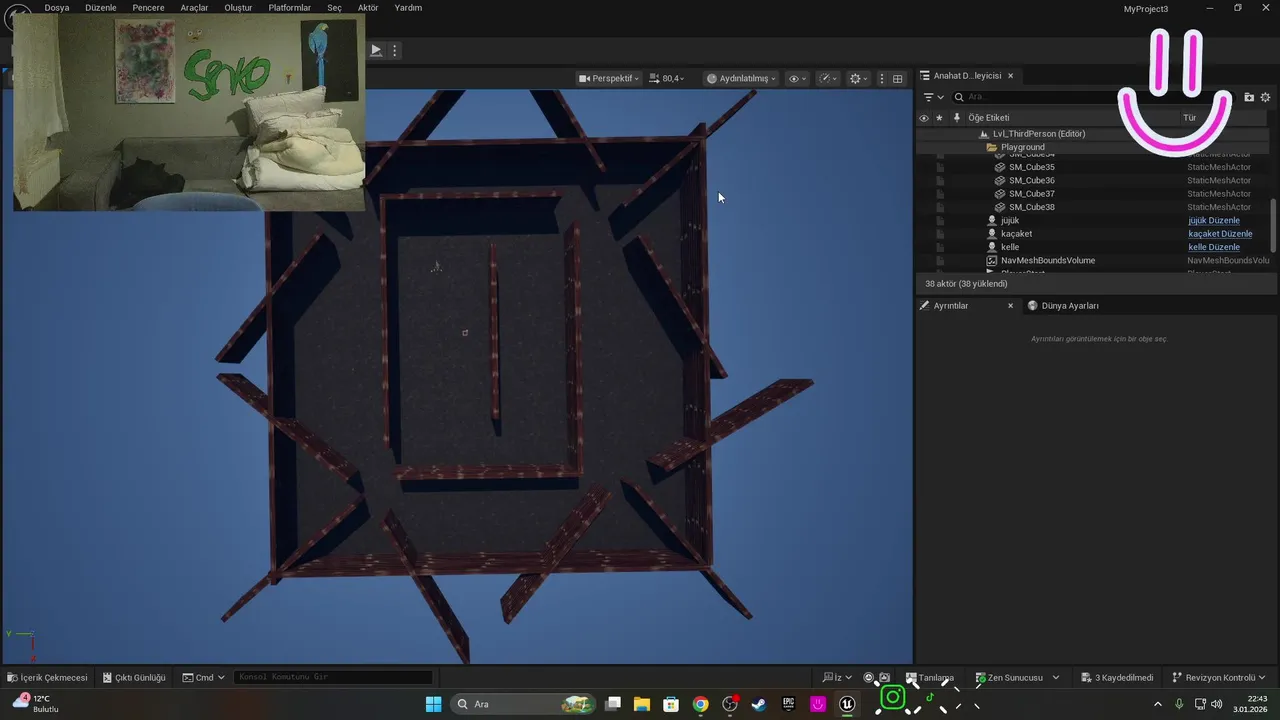Click pin column header in outliner
The height and width of the screenshot is (720, 1280).
[956, 118]
